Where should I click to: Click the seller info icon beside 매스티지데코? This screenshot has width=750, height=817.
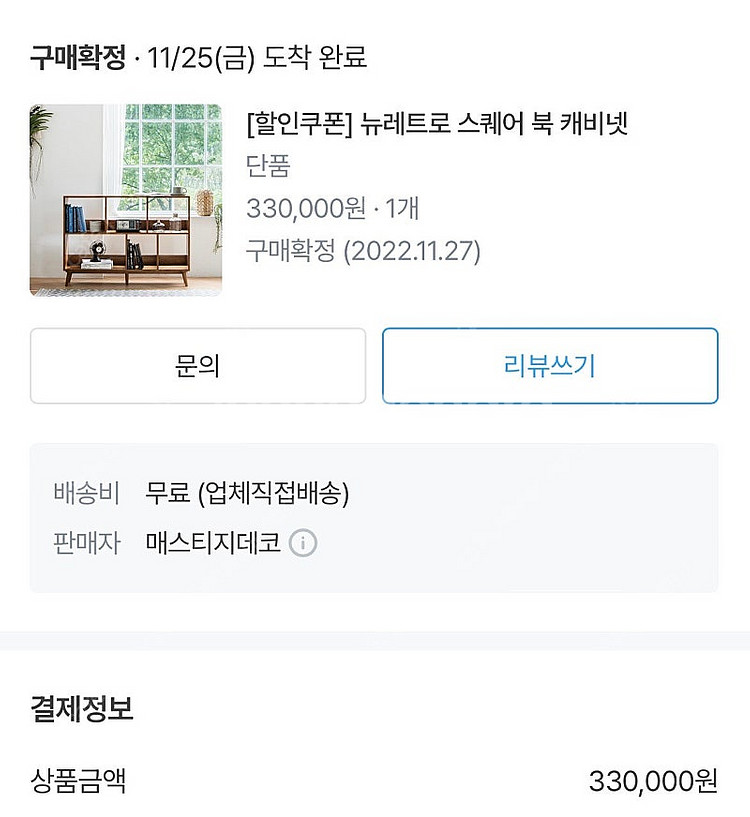coord(303,543)
